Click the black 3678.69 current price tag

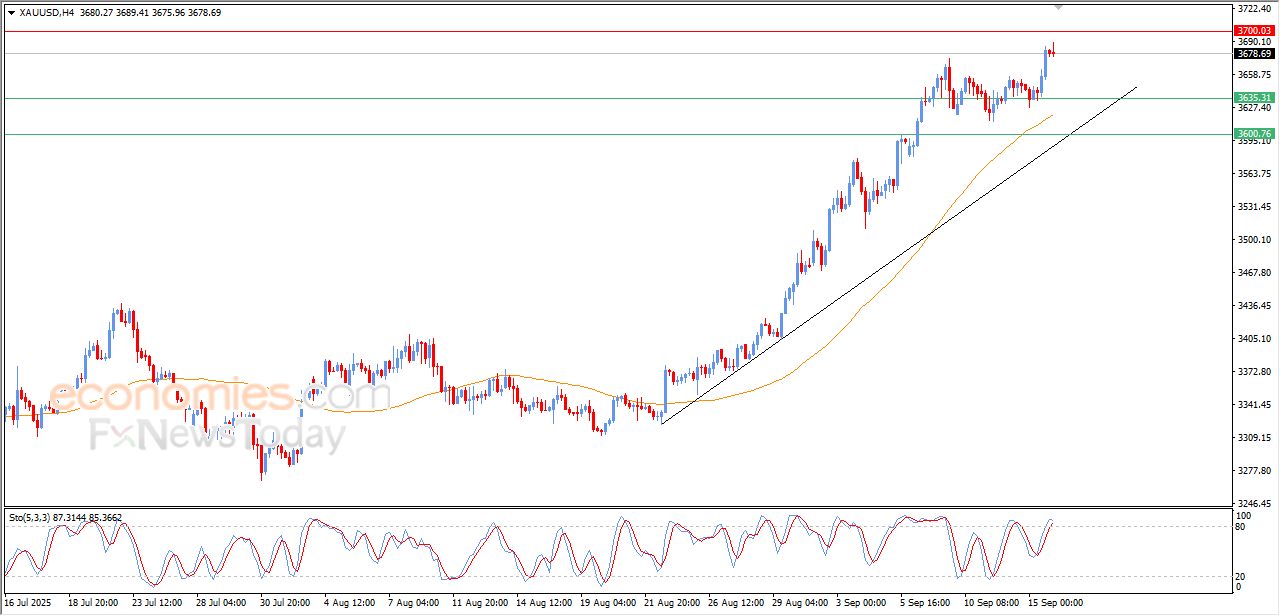(x=1253, y=54)
